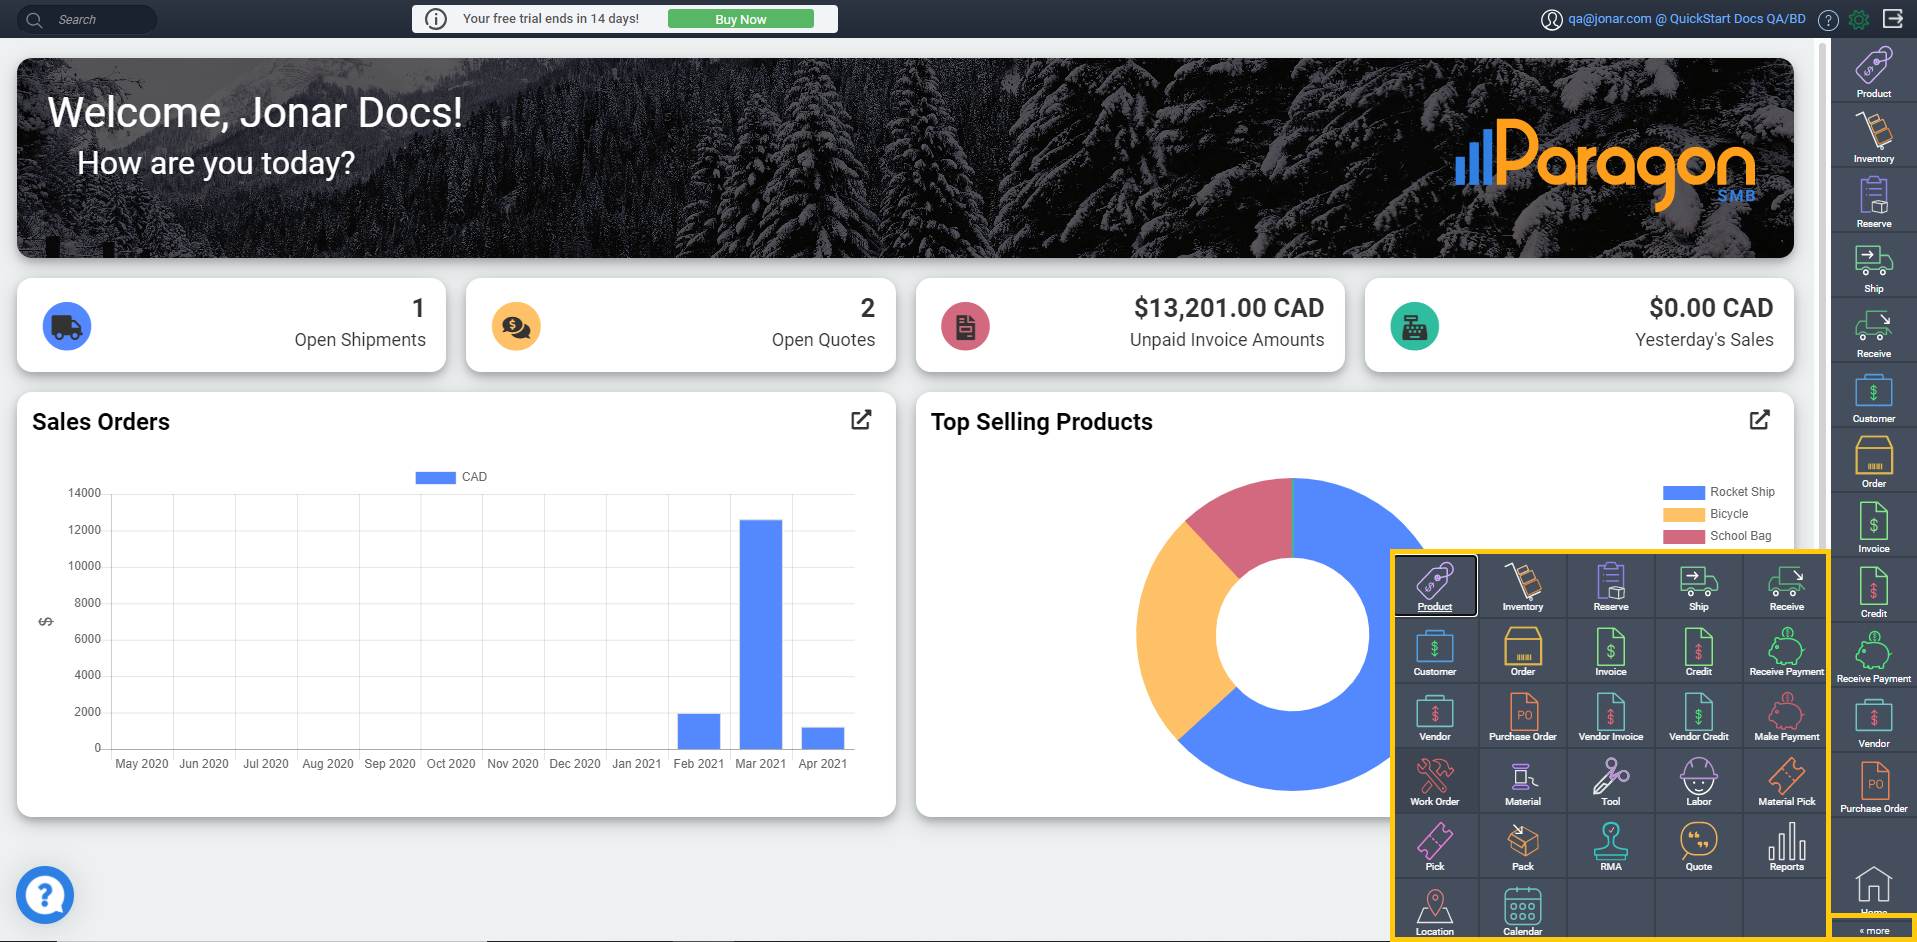This screenshot has height=942, width=1917.
Task: Go to Home via the sidebar house icon
Action: tap(1873, 888)
